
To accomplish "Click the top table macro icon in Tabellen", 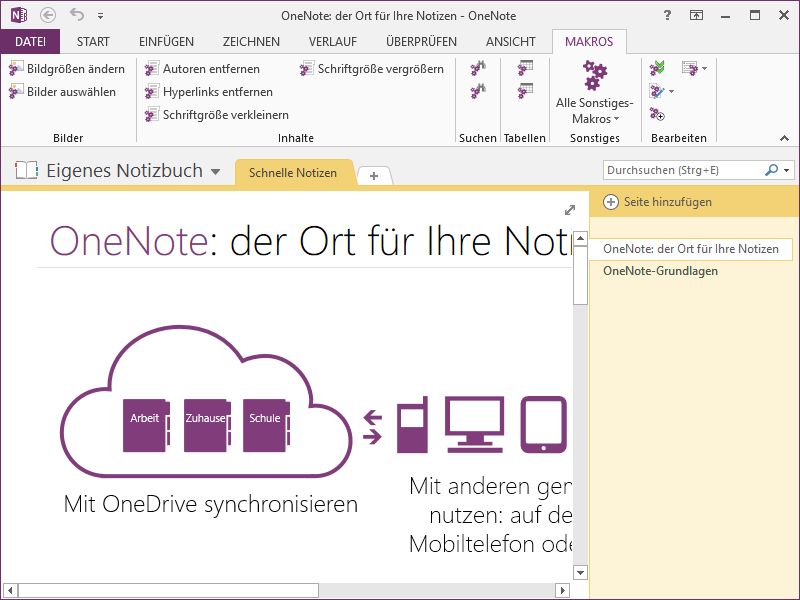I will click(525, 68).
